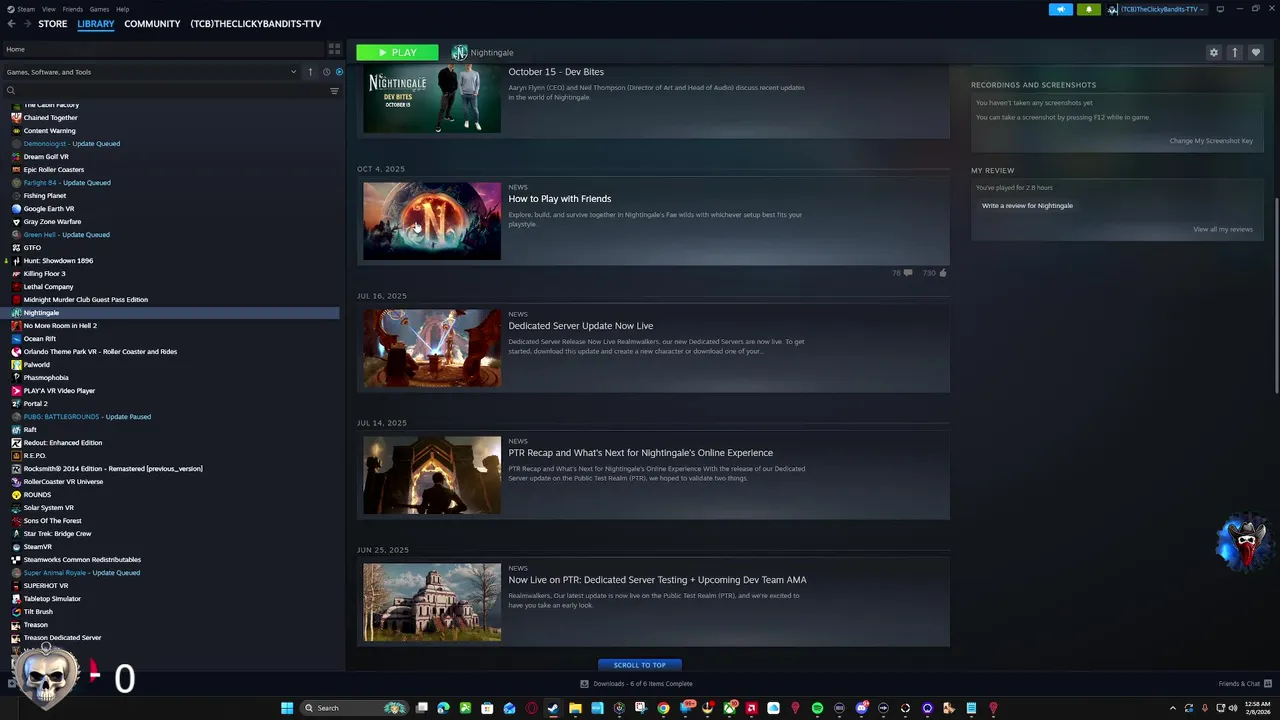Go to the COMMUNITY tab
This screenshot has width=1280, height=720.
(152, 24)
